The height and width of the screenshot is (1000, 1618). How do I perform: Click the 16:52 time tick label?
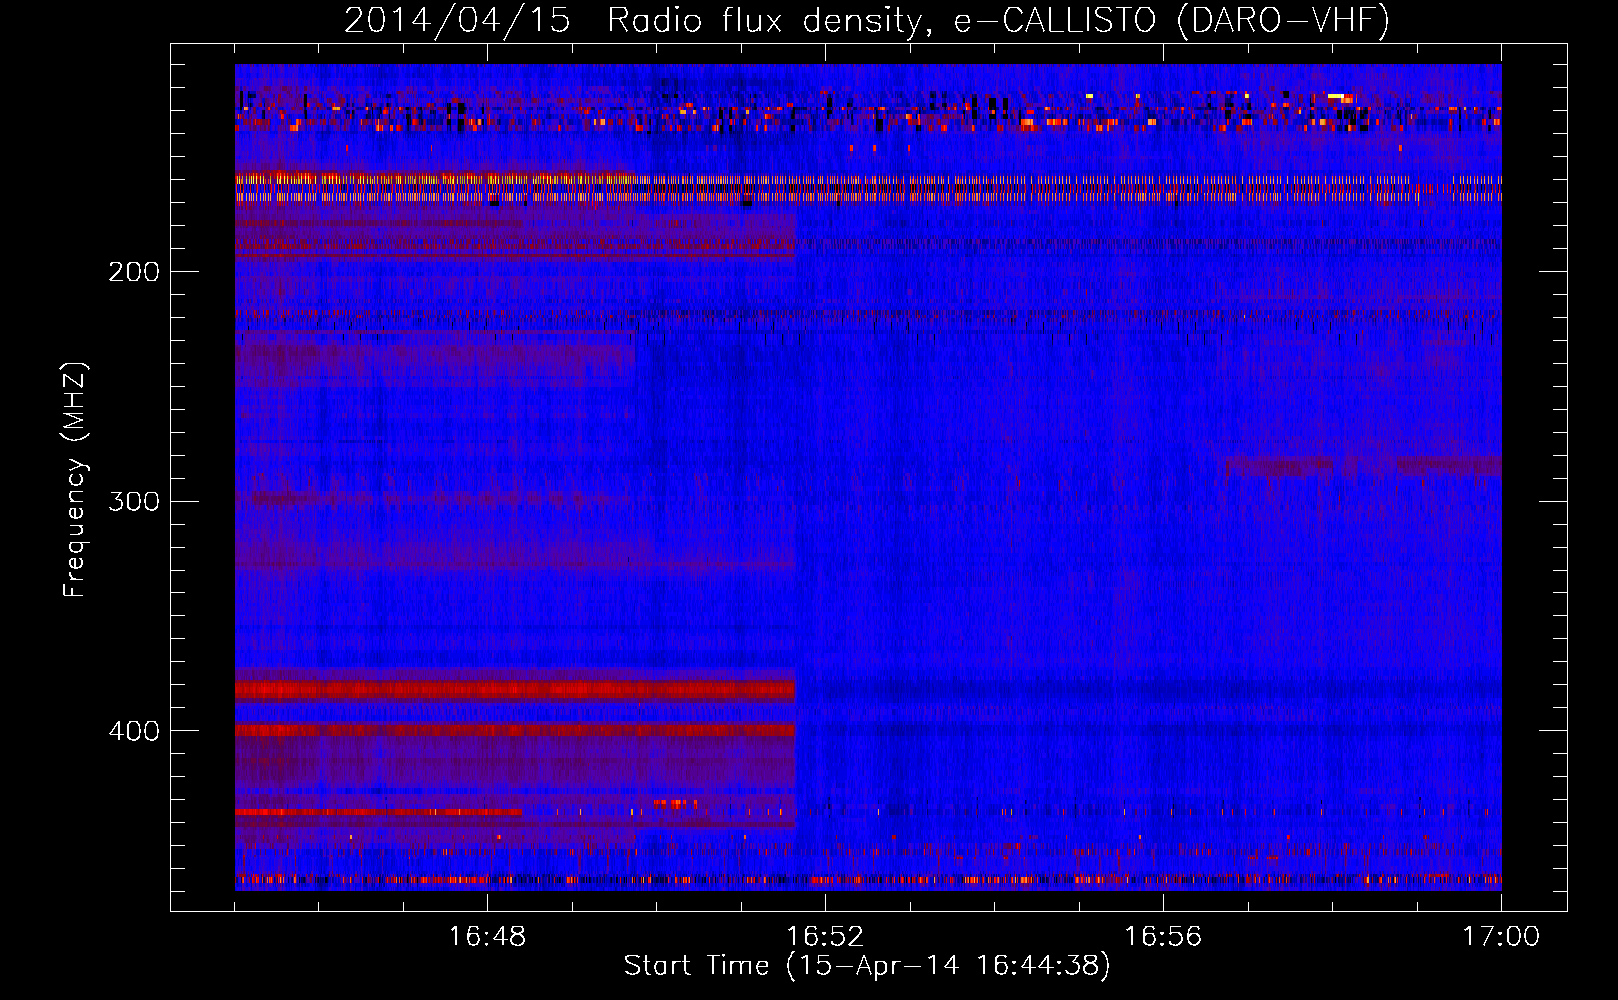(x=825, y=937)
